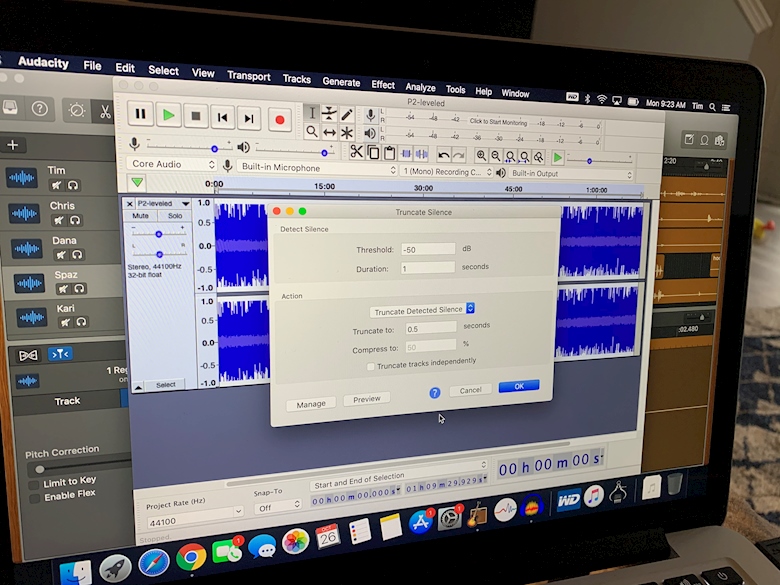Select the Time Shift tool

click(x=329, y=132)
